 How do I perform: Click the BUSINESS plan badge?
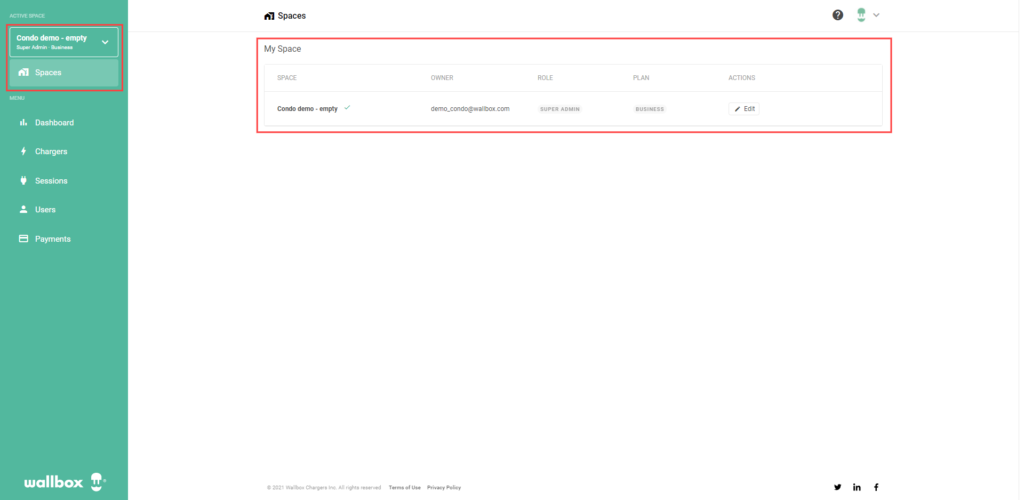[650, 109]
